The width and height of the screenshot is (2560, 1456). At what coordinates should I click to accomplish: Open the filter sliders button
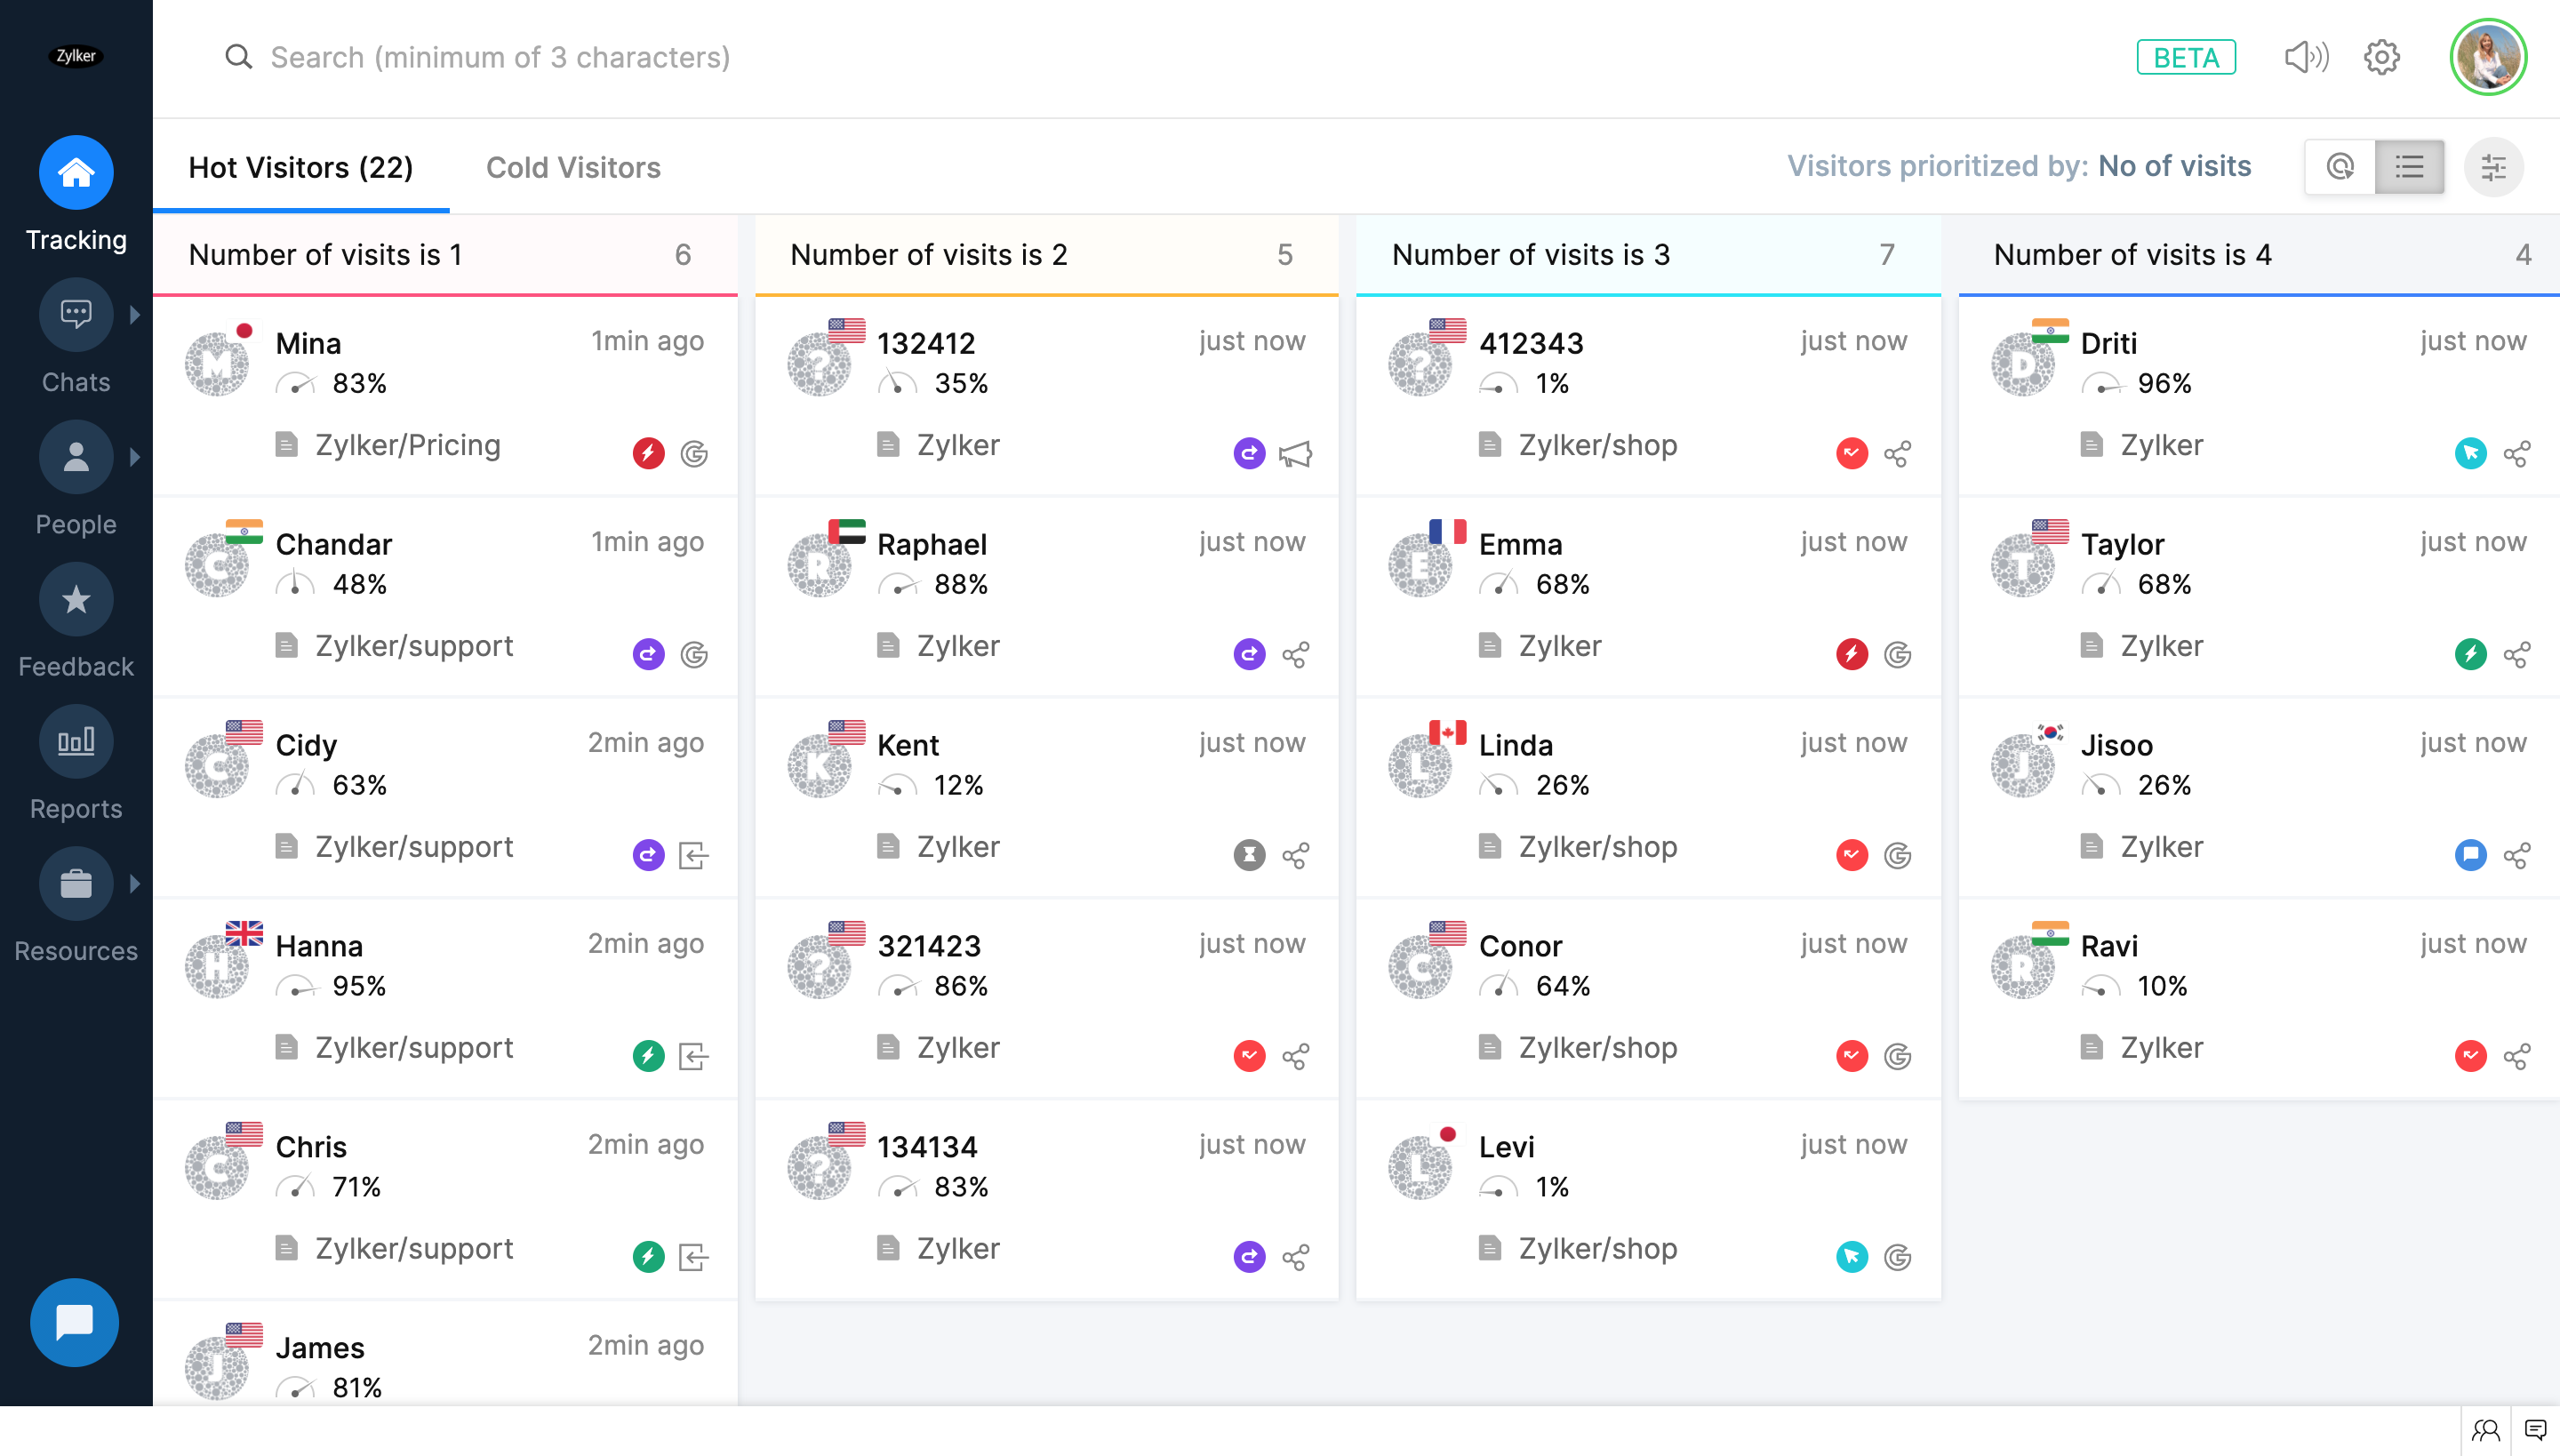click(2494, 167)
